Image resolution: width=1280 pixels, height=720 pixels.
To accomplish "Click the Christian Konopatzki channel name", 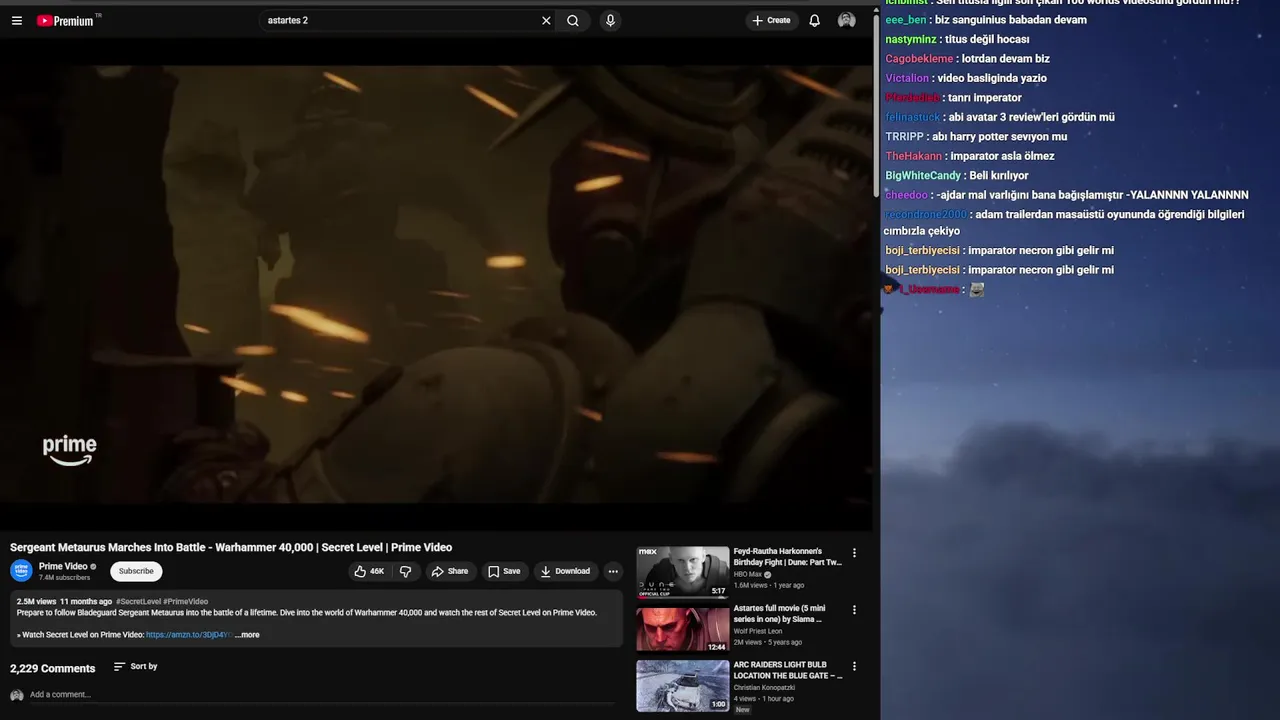I will [762, 688].
